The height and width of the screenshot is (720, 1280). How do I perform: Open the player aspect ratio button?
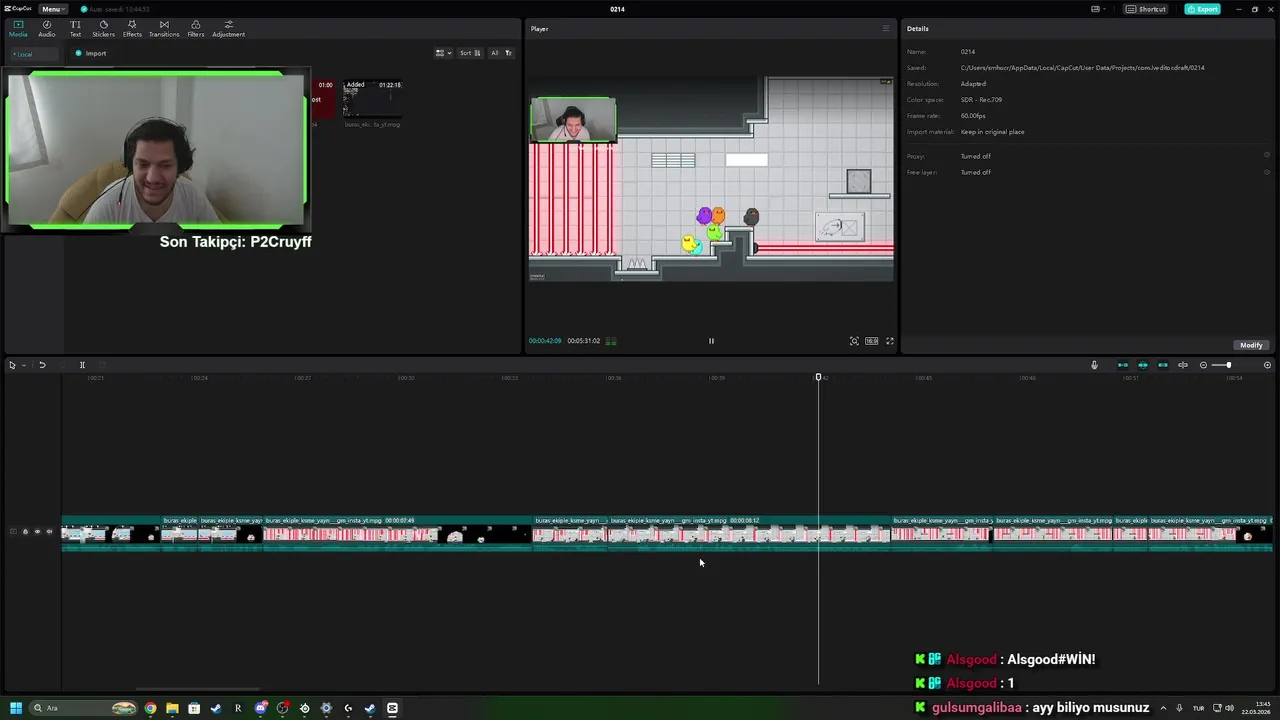[872, 341]
